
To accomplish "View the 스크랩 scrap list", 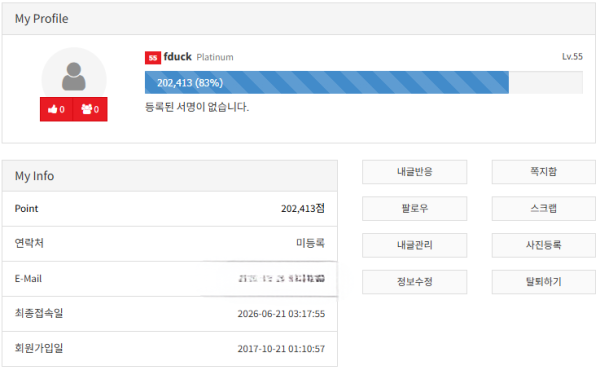I will [543, 209].
